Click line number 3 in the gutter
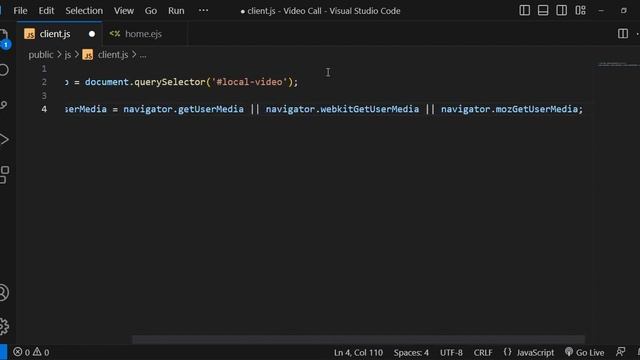Viewport: 640px width, 360px height. tap(44, 96)
